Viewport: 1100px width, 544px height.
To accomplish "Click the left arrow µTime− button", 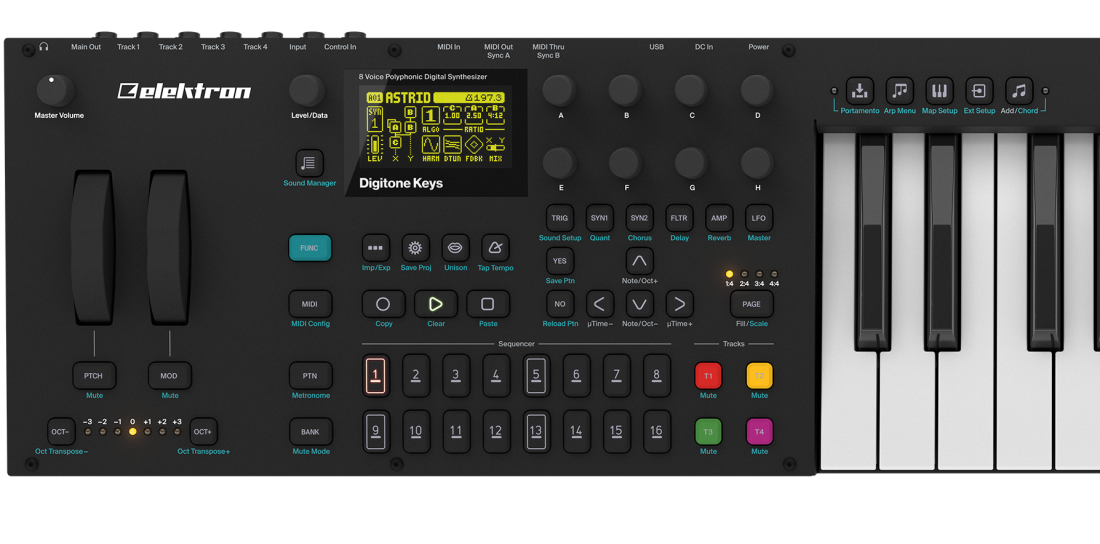I will (600, 304).
